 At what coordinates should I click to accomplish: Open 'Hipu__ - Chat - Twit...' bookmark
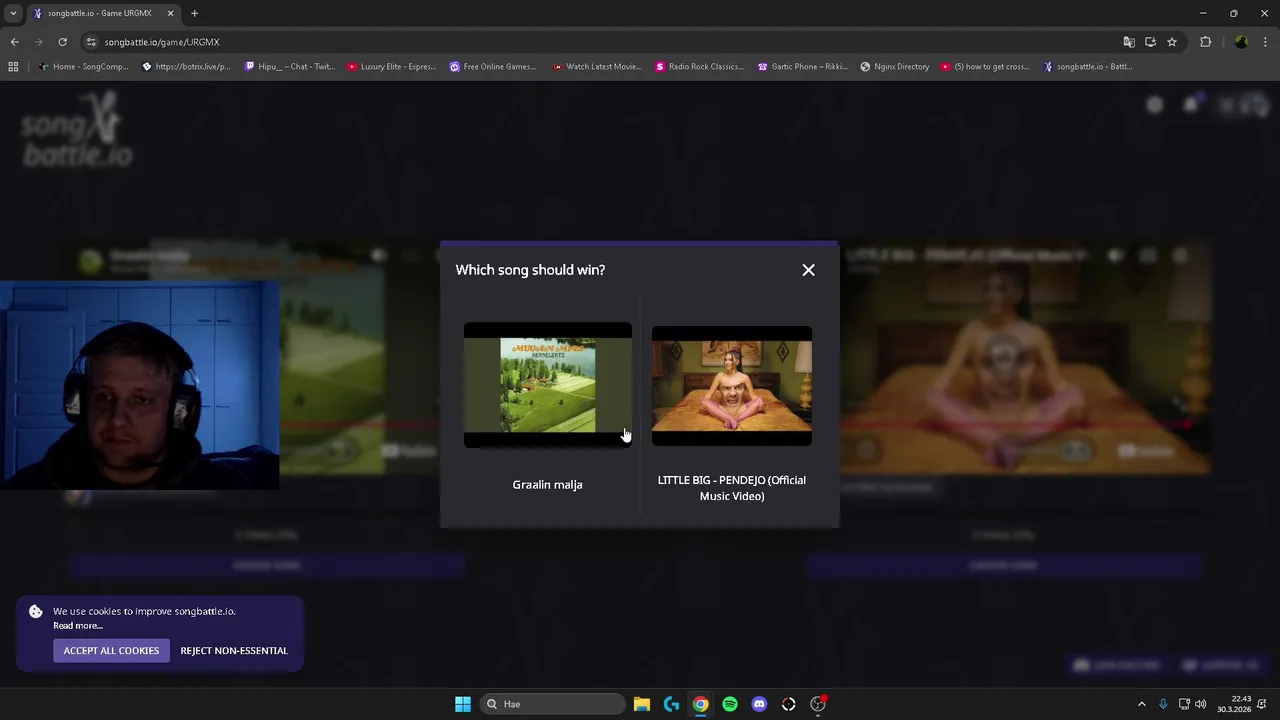point(290,67)
